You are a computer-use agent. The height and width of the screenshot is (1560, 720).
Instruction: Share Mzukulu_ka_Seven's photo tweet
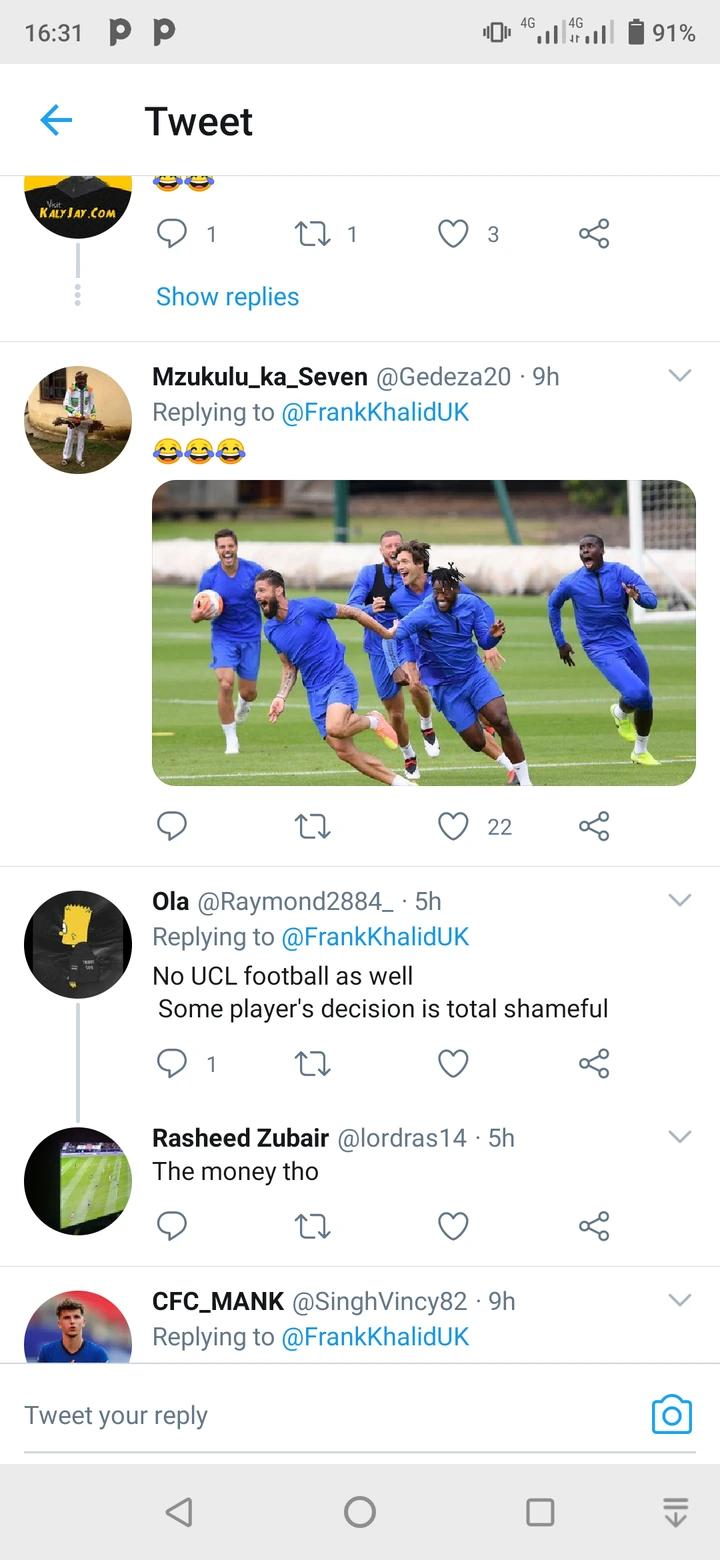point(594,826)
